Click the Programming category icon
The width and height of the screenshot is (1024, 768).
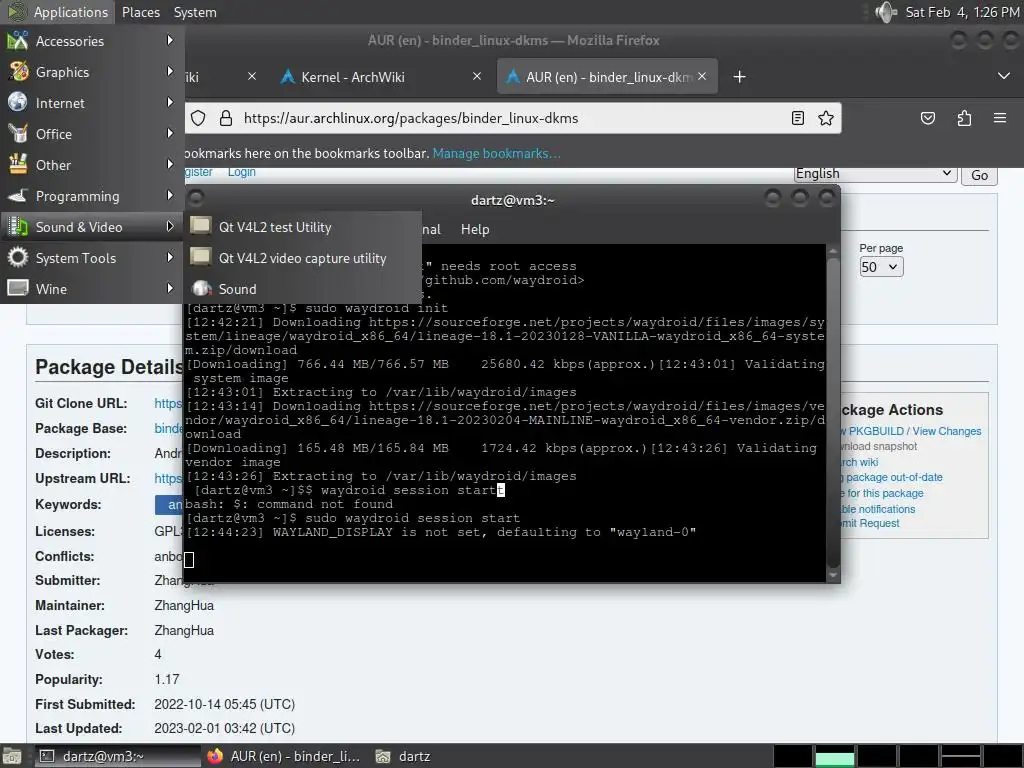[x=18, y=195]
